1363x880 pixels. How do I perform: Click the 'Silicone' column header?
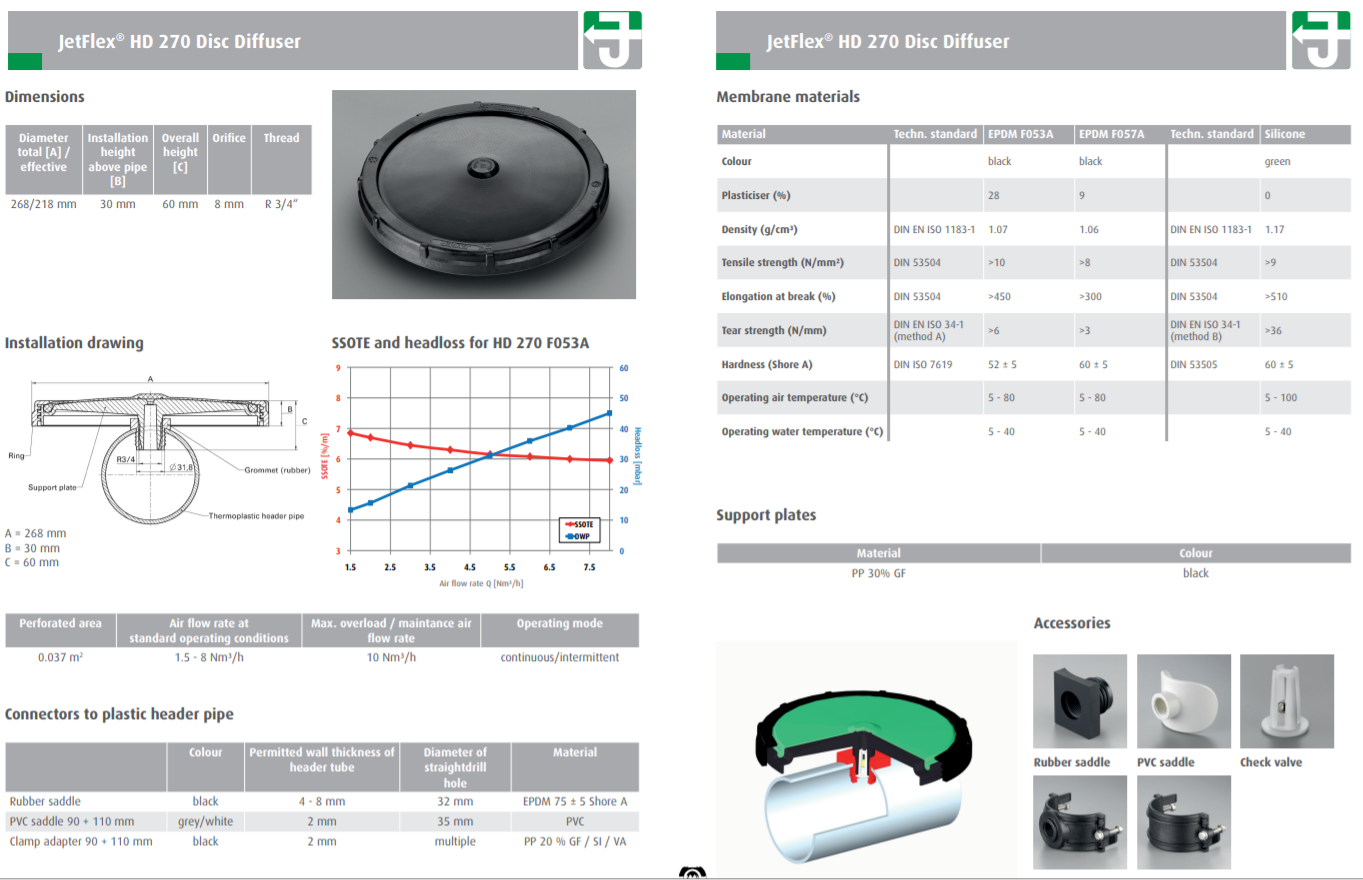[1285, 134]
